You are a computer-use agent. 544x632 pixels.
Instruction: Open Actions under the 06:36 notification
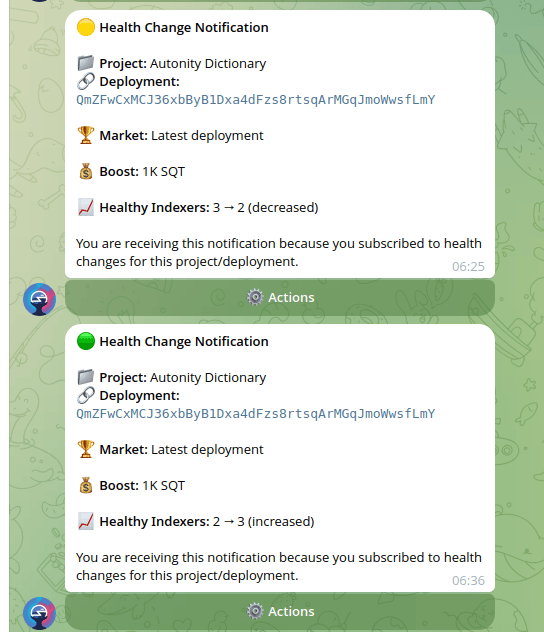tap(280, 611)
